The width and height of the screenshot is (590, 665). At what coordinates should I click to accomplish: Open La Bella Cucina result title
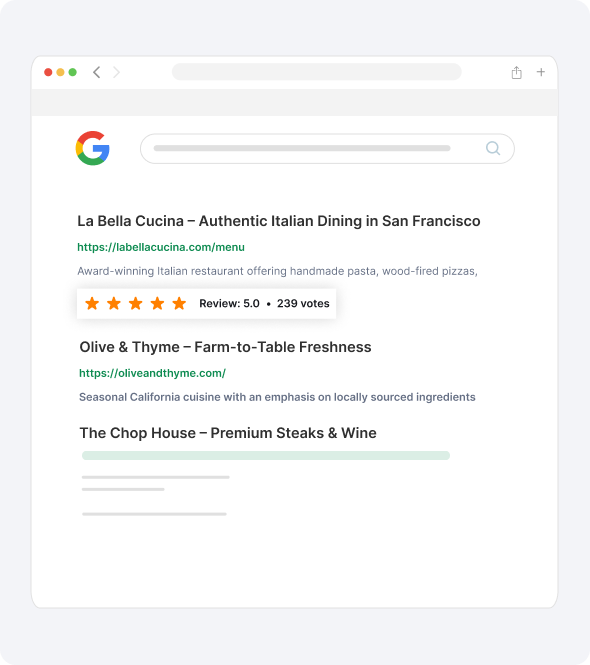coord(279,221)
